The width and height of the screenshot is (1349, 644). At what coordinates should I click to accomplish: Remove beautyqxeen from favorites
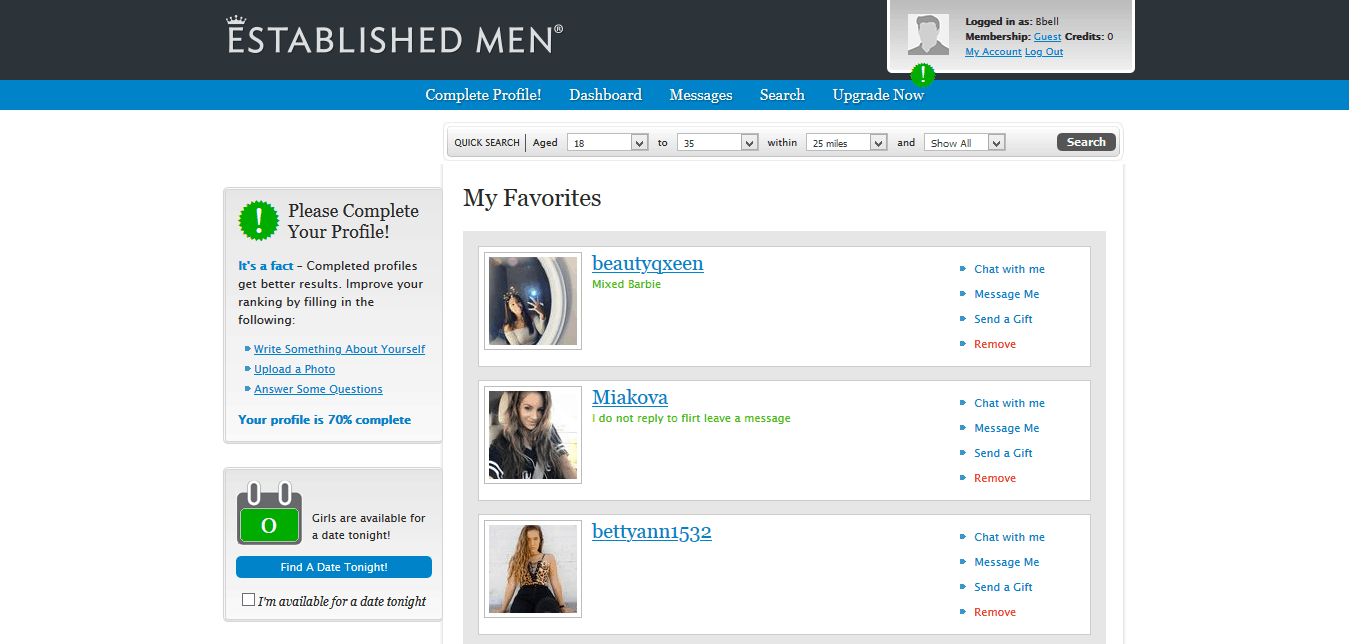coord(995,344)
